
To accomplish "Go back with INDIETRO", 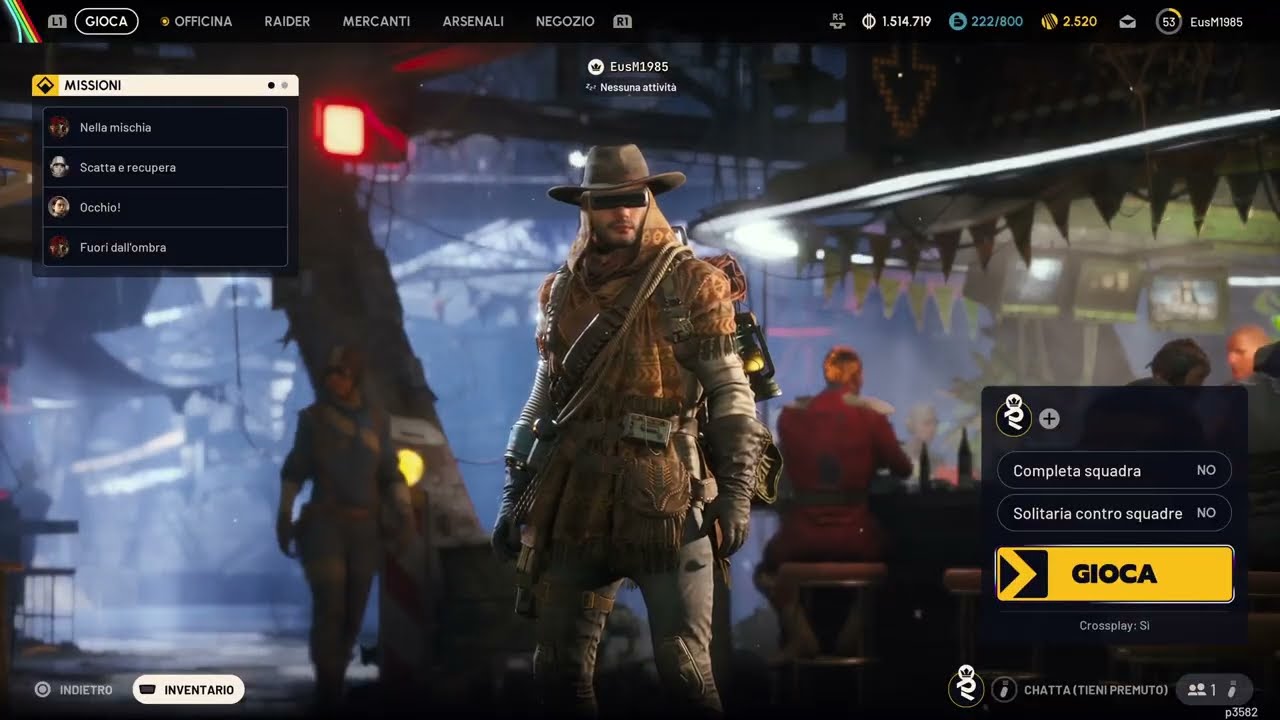I will click(x=86, y=690).
